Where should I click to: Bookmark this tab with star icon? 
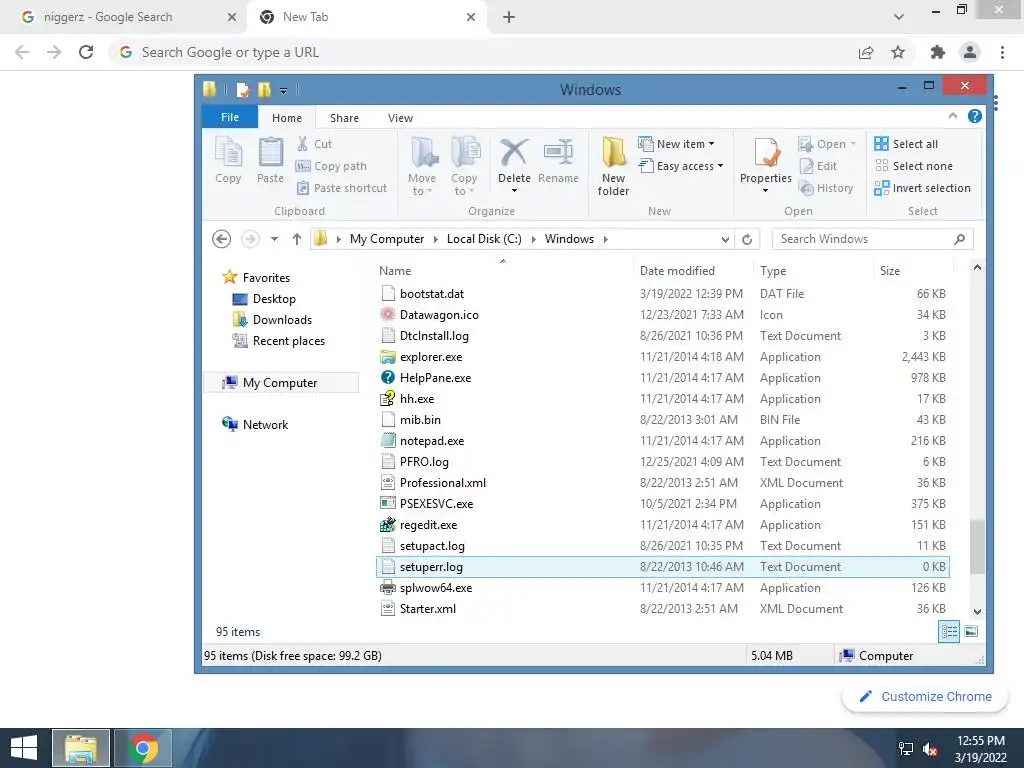click(x=898, y=52)
